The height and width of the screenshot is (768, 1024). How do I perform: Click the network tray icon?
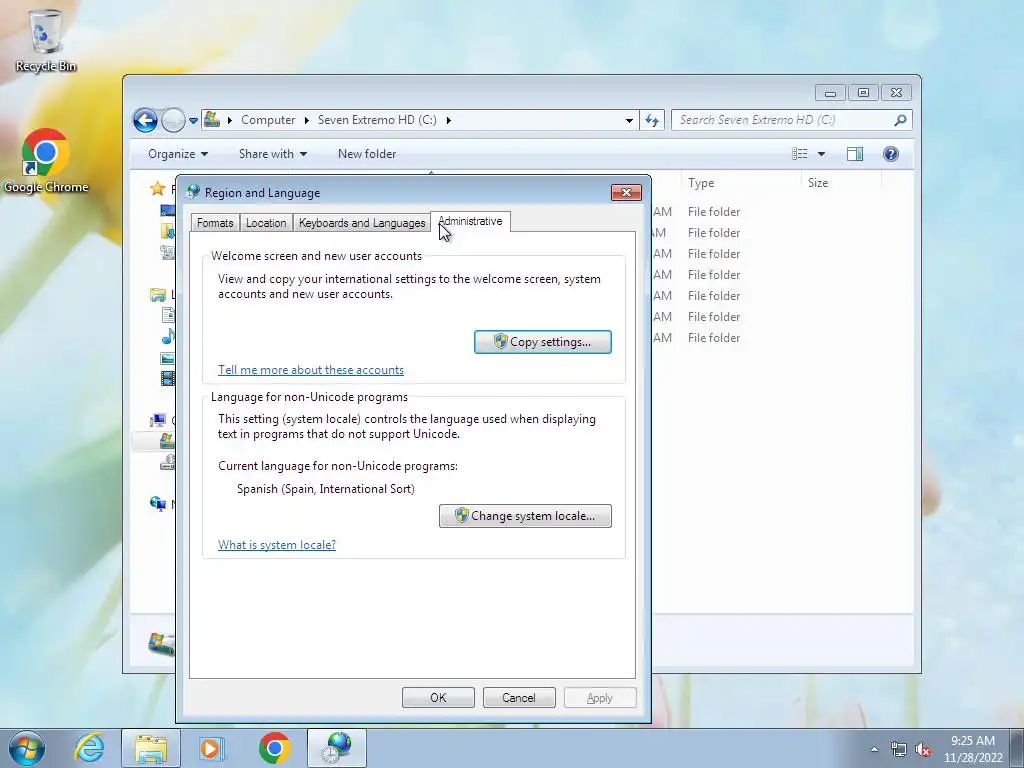899,750
